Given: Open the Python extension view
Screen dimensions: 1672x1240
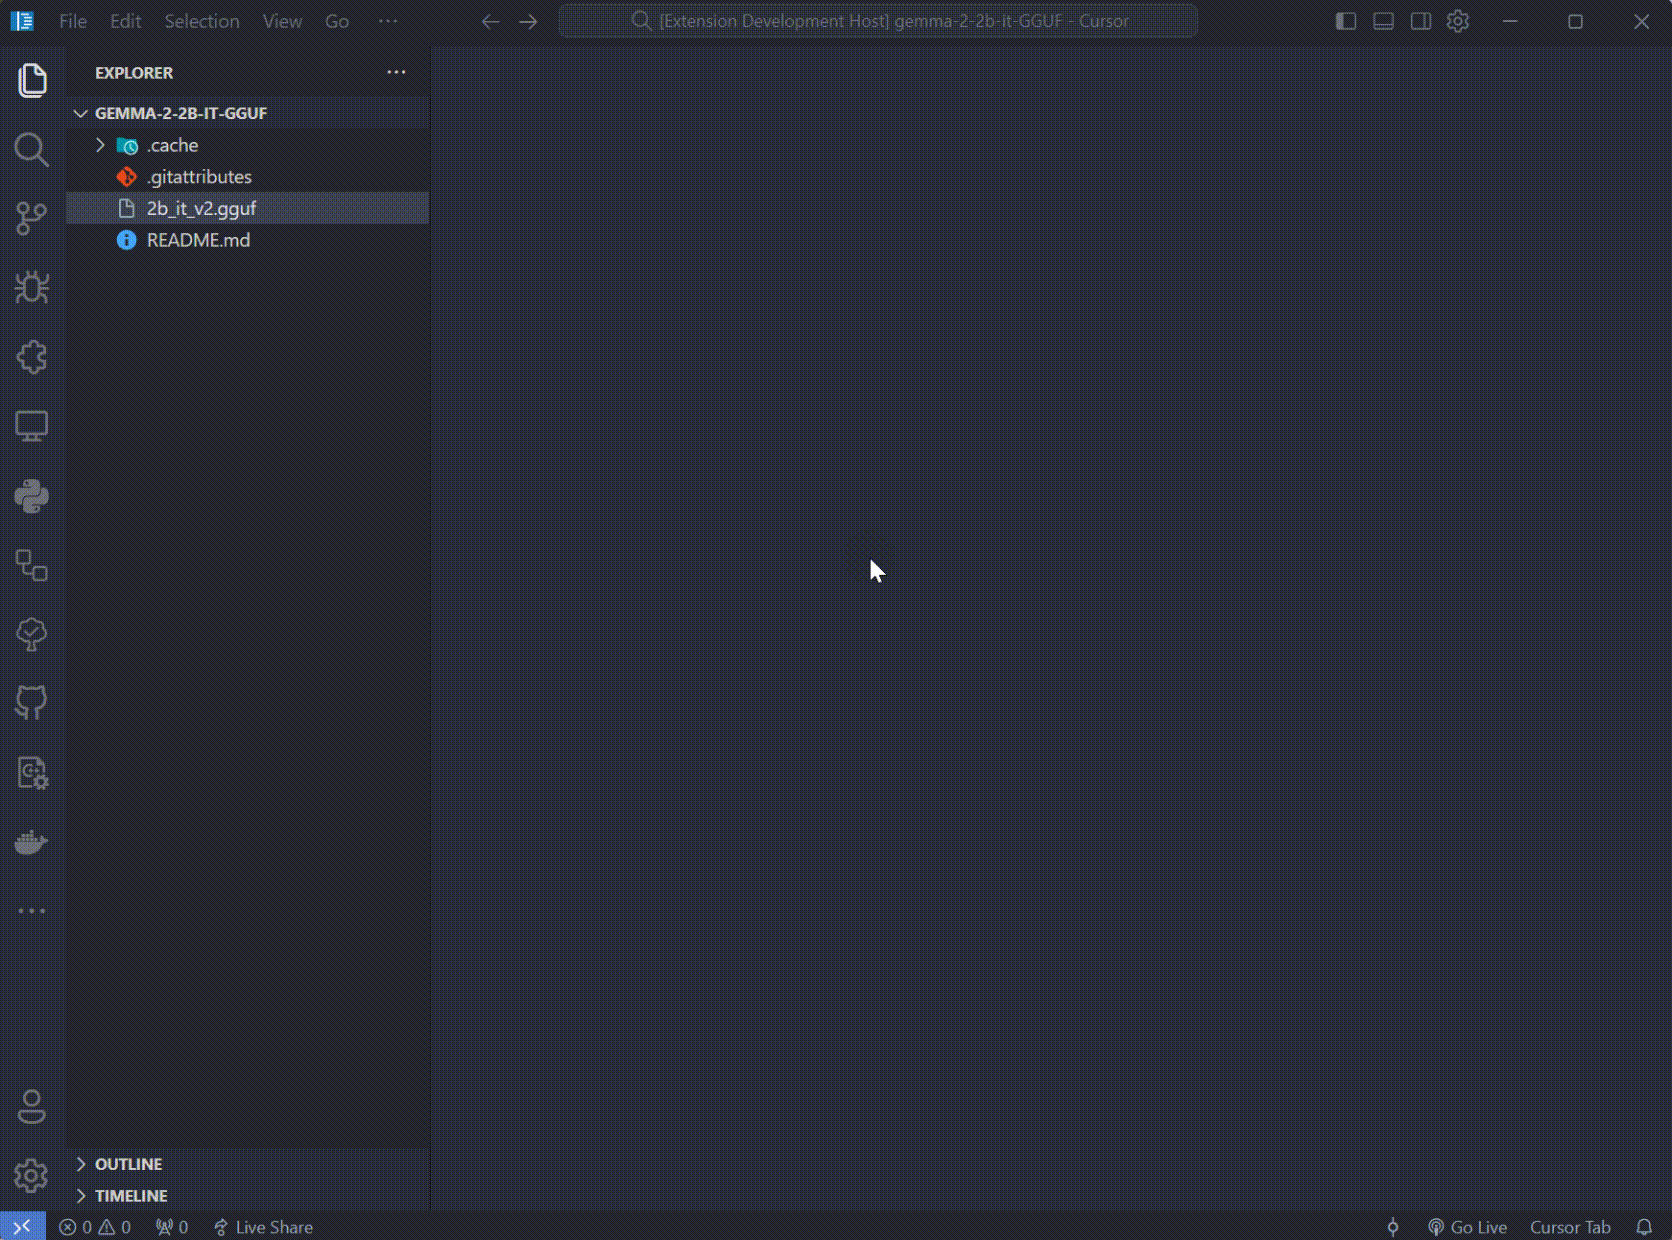Looking at the screenshot, I should click(x=32, y=496).
